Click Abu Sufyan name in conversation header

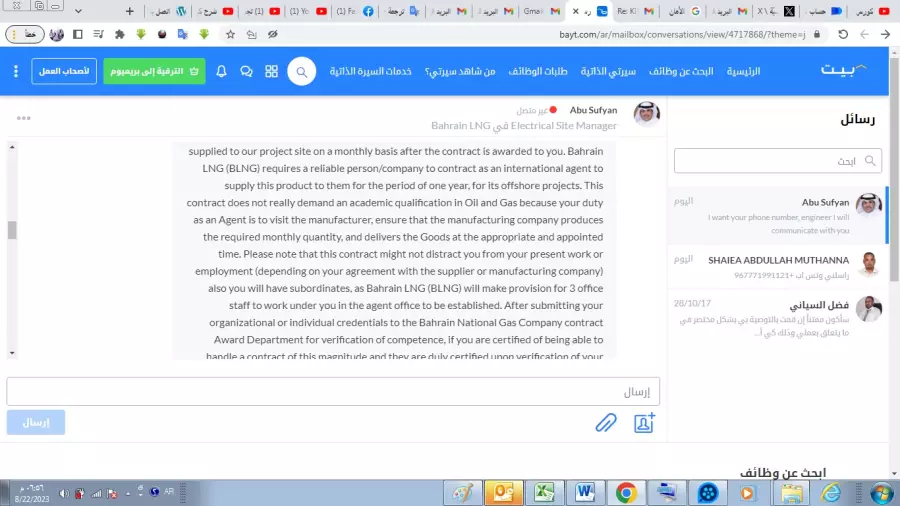point(593,110)
